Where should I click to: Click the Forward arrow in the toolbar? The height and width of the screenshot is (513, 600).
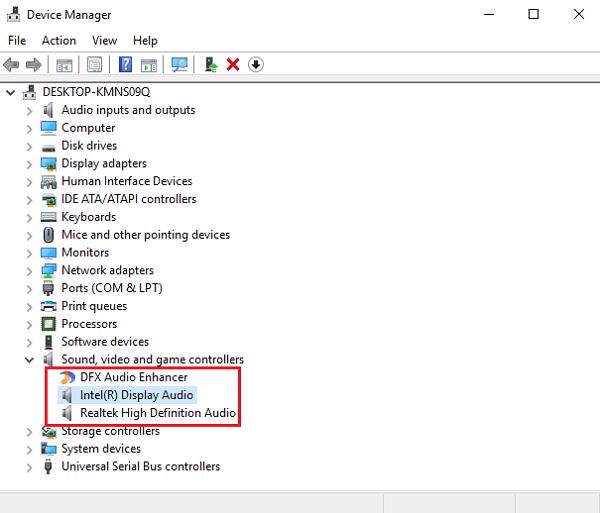click(x=34, y=65)
